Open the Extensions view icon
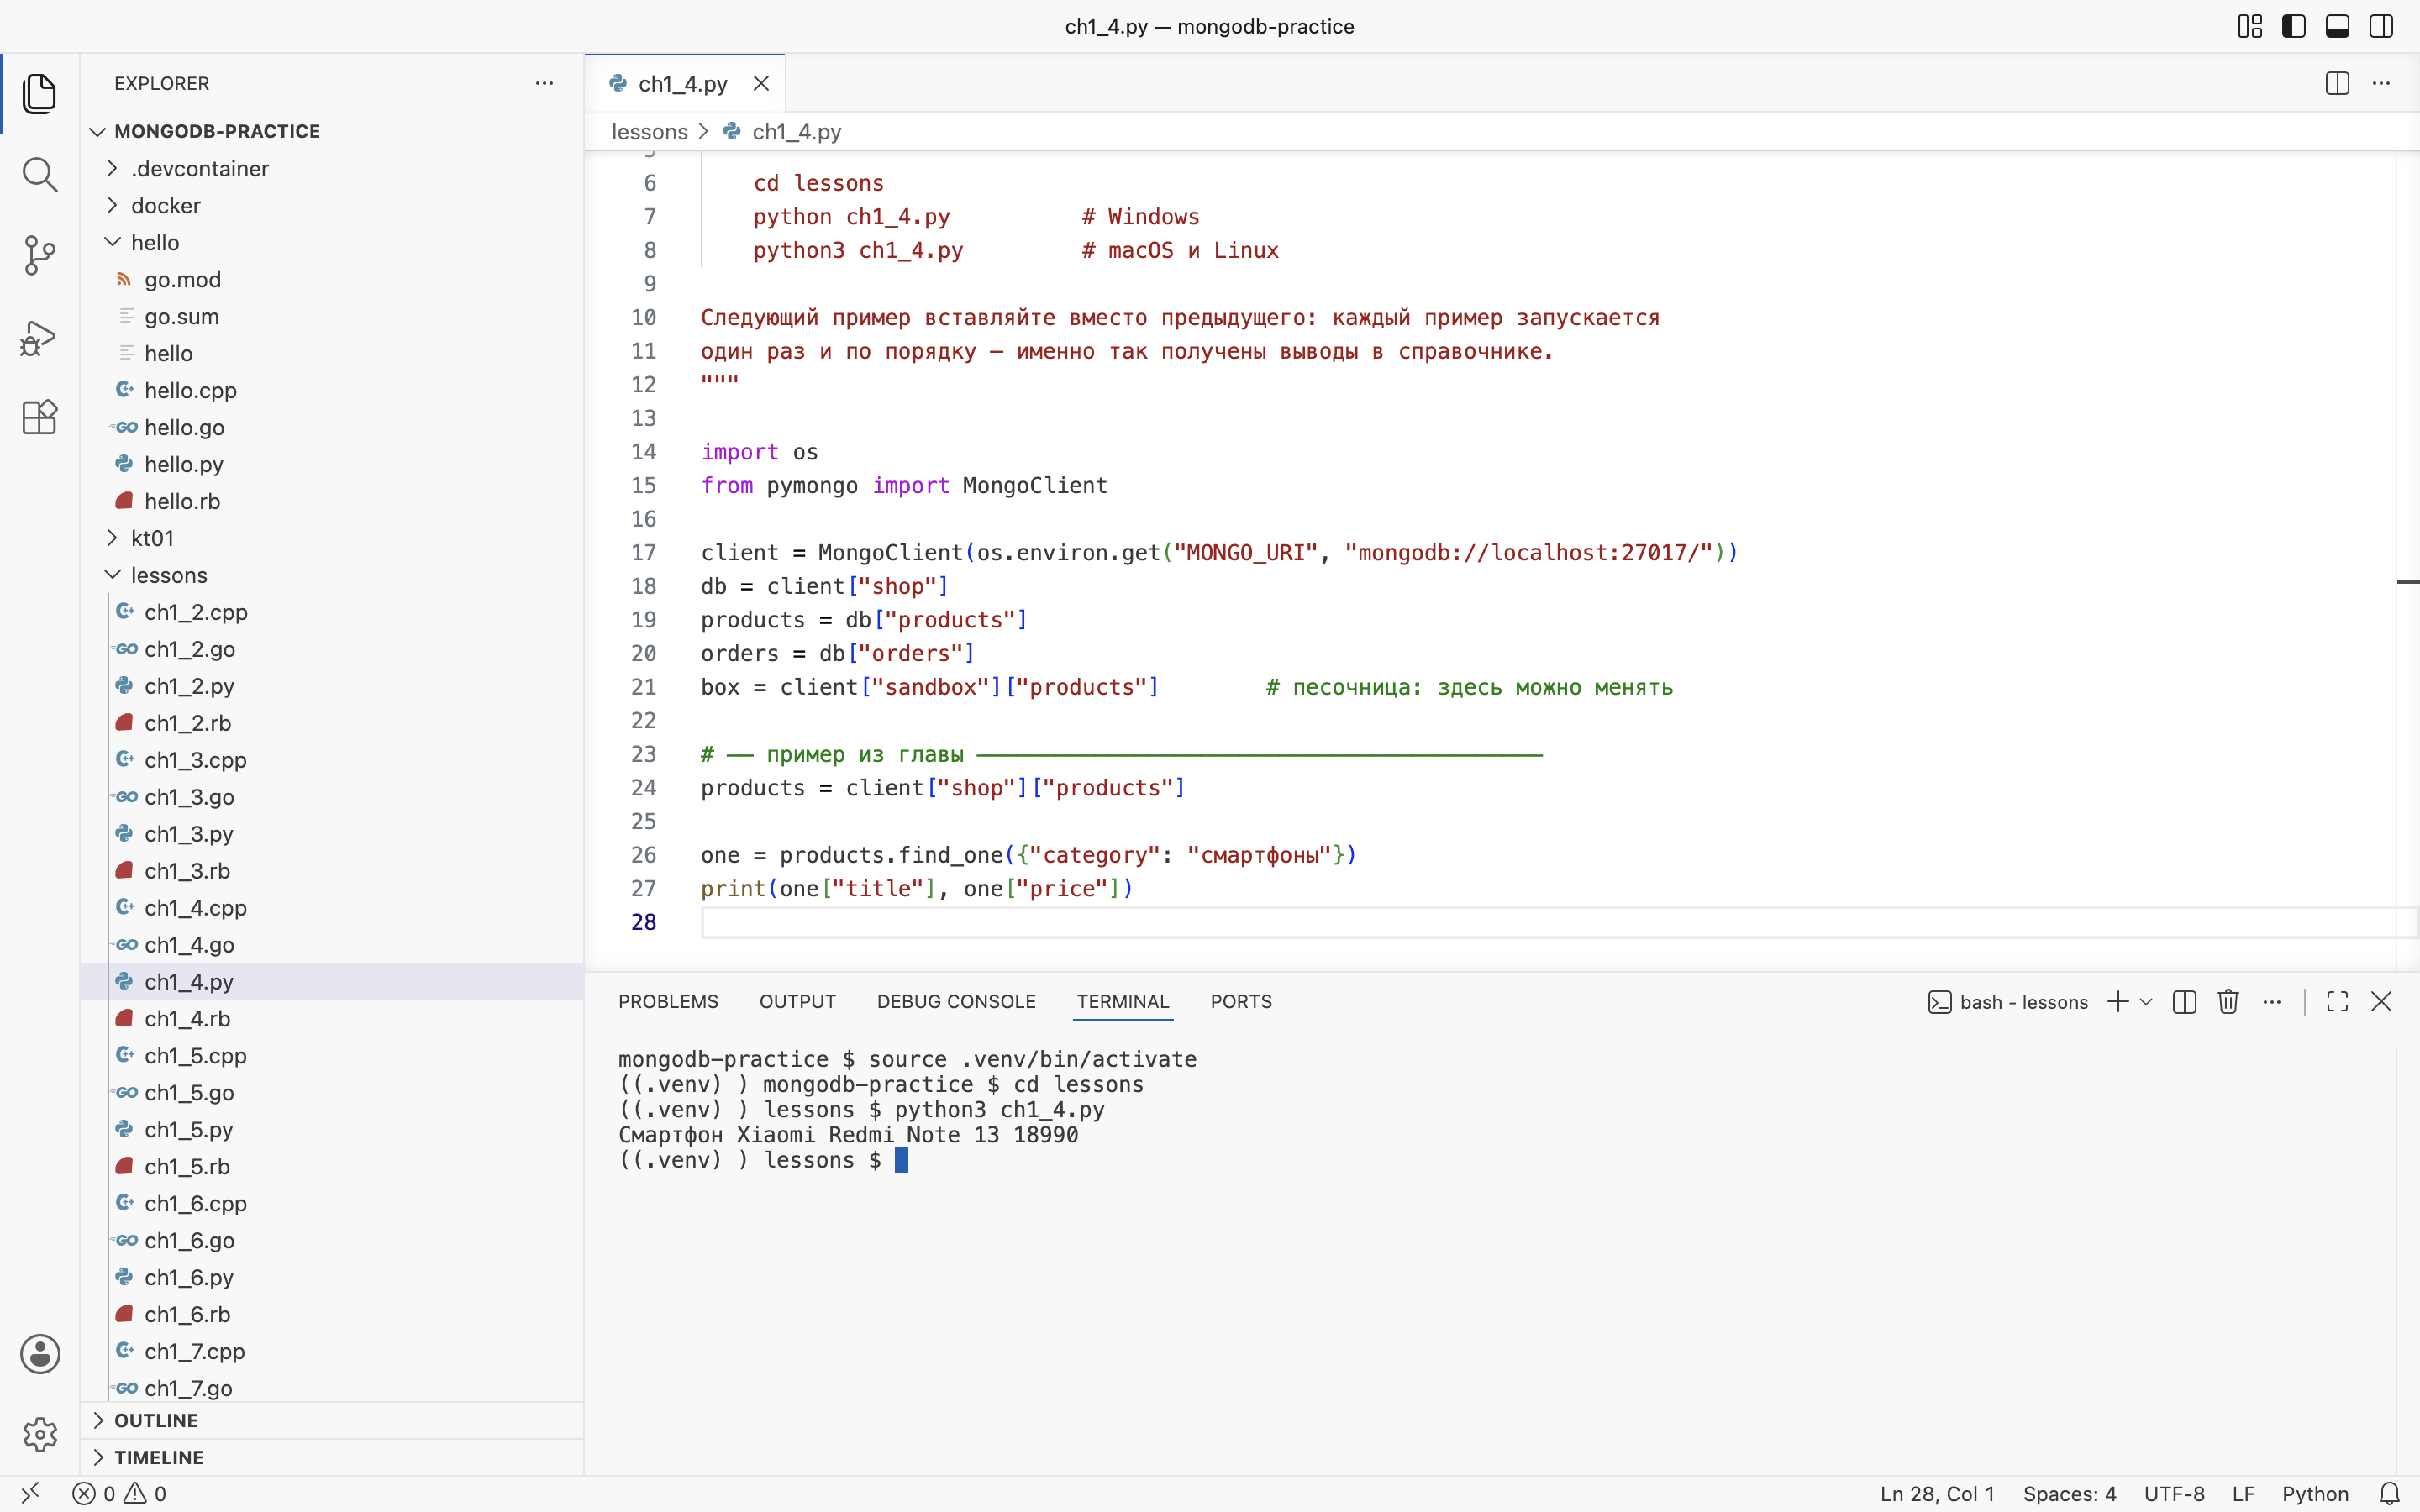This screenshot has height=1512, width=2420. click(x=39, y=417)
